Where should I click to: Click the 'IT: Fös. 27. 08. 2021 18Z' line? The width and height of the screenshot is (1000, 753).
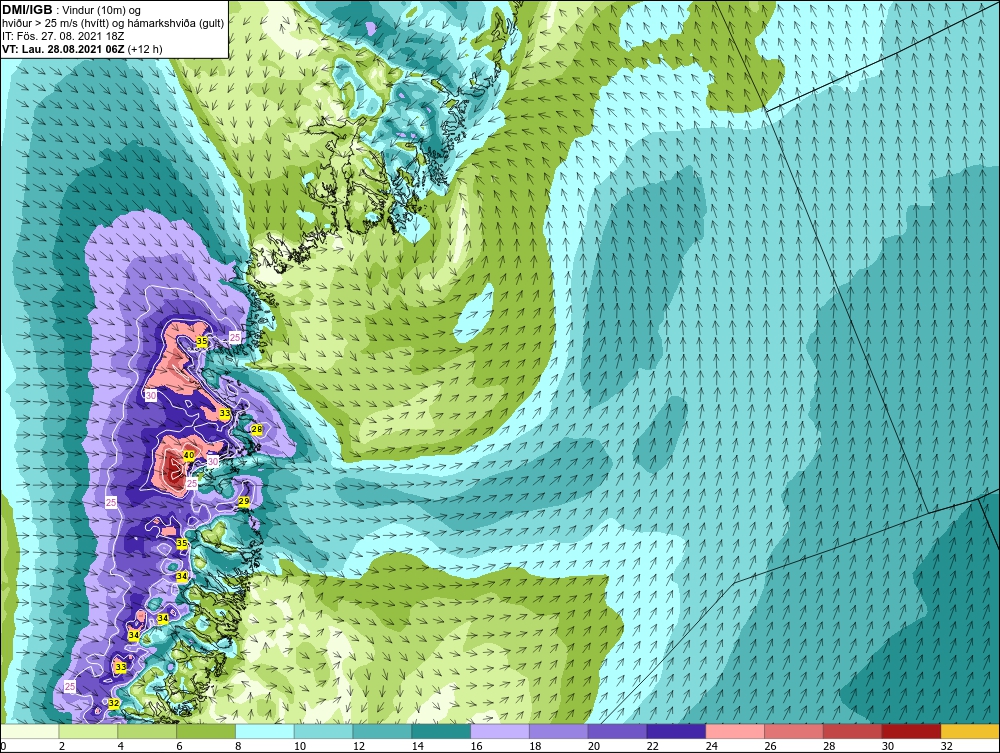pyautogui.click(x=61, y=36)
